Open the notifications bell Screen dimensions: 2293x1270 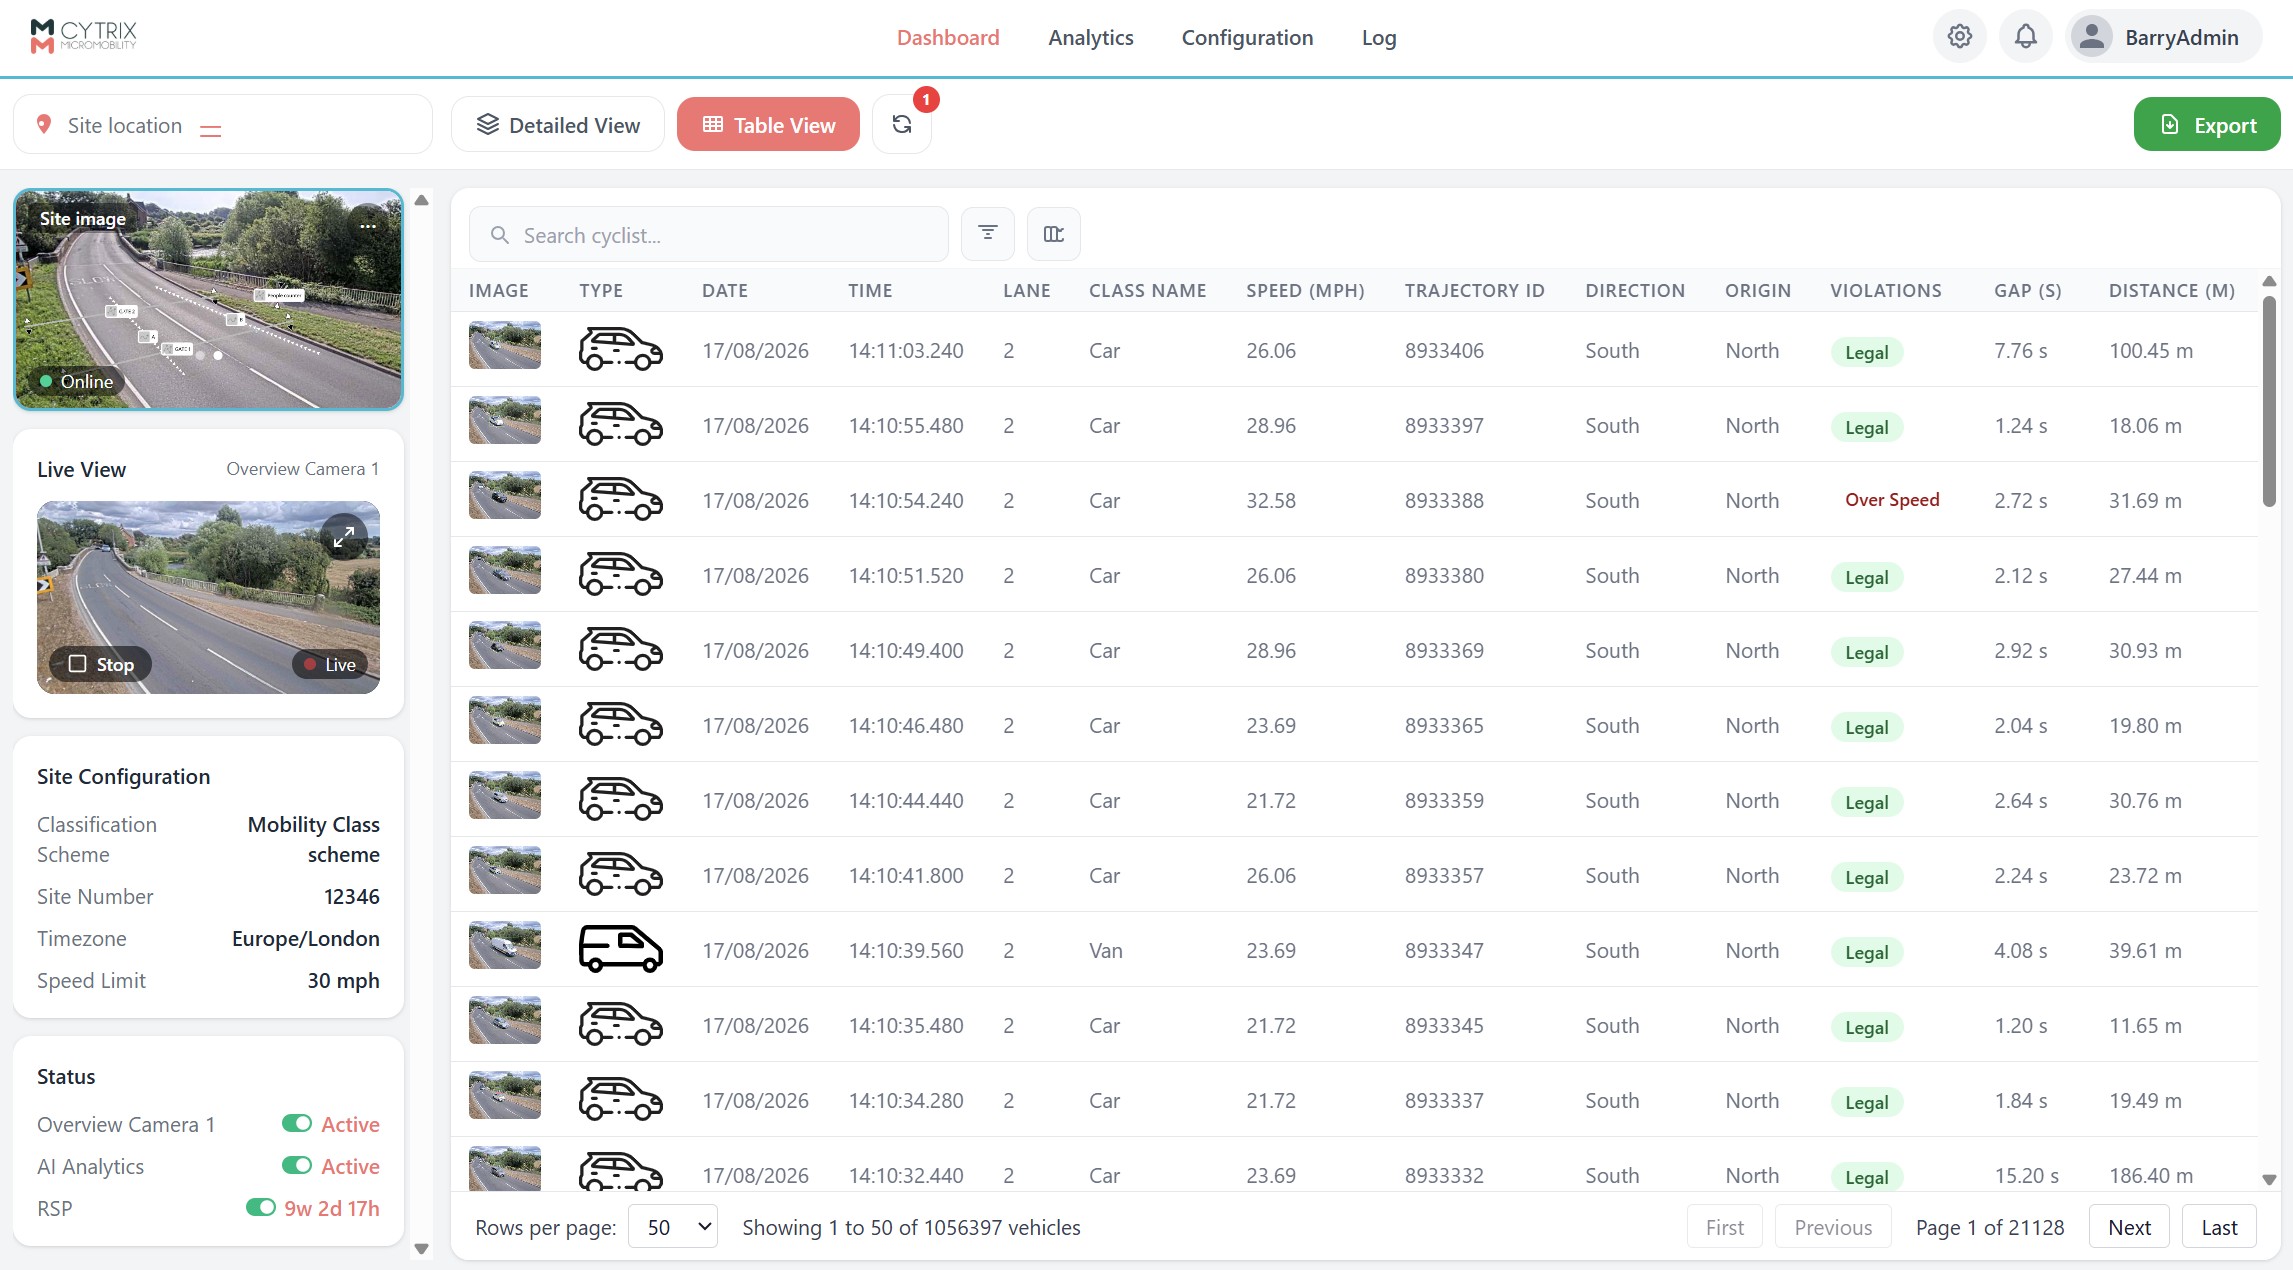coord(2025,37)
